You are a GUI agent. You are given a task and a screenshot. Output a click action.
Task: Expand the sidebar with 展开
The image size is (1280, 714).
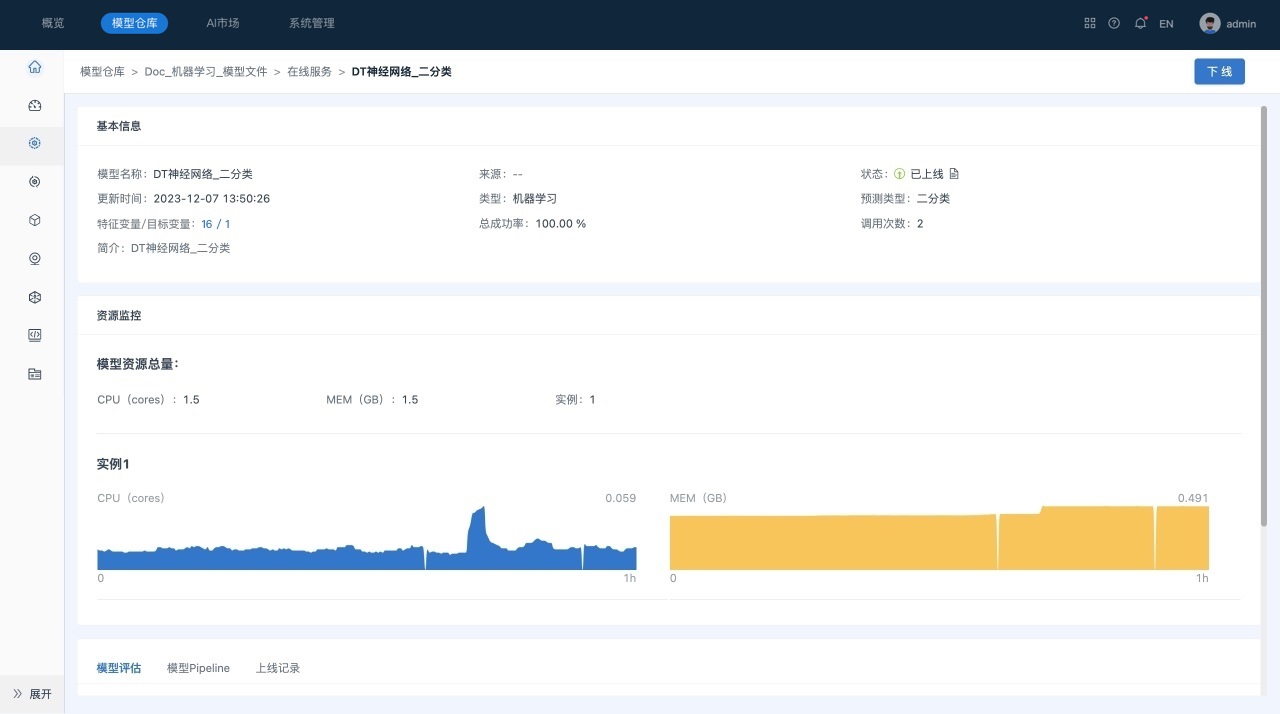[x=32, y=693]
